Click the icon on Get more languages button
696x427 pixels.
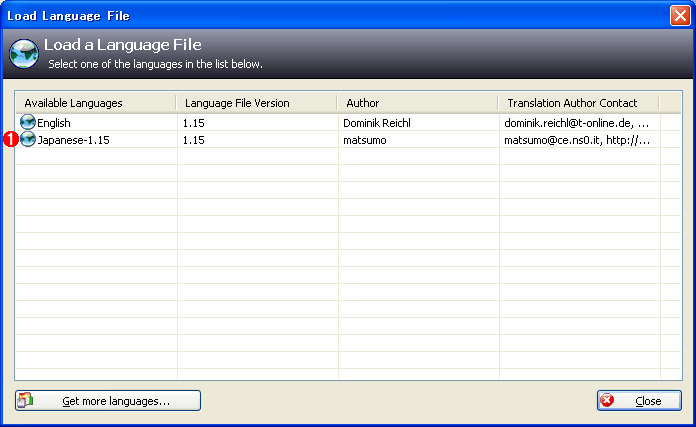25,400
